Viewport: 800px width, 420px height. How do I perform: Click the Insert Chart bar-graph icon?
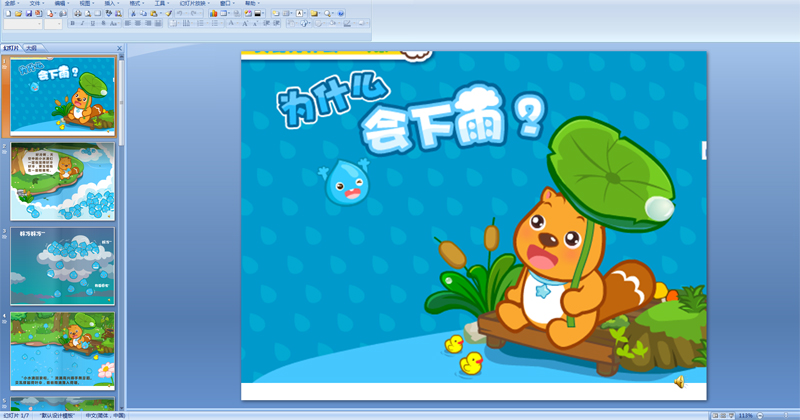tap(213, 14)
